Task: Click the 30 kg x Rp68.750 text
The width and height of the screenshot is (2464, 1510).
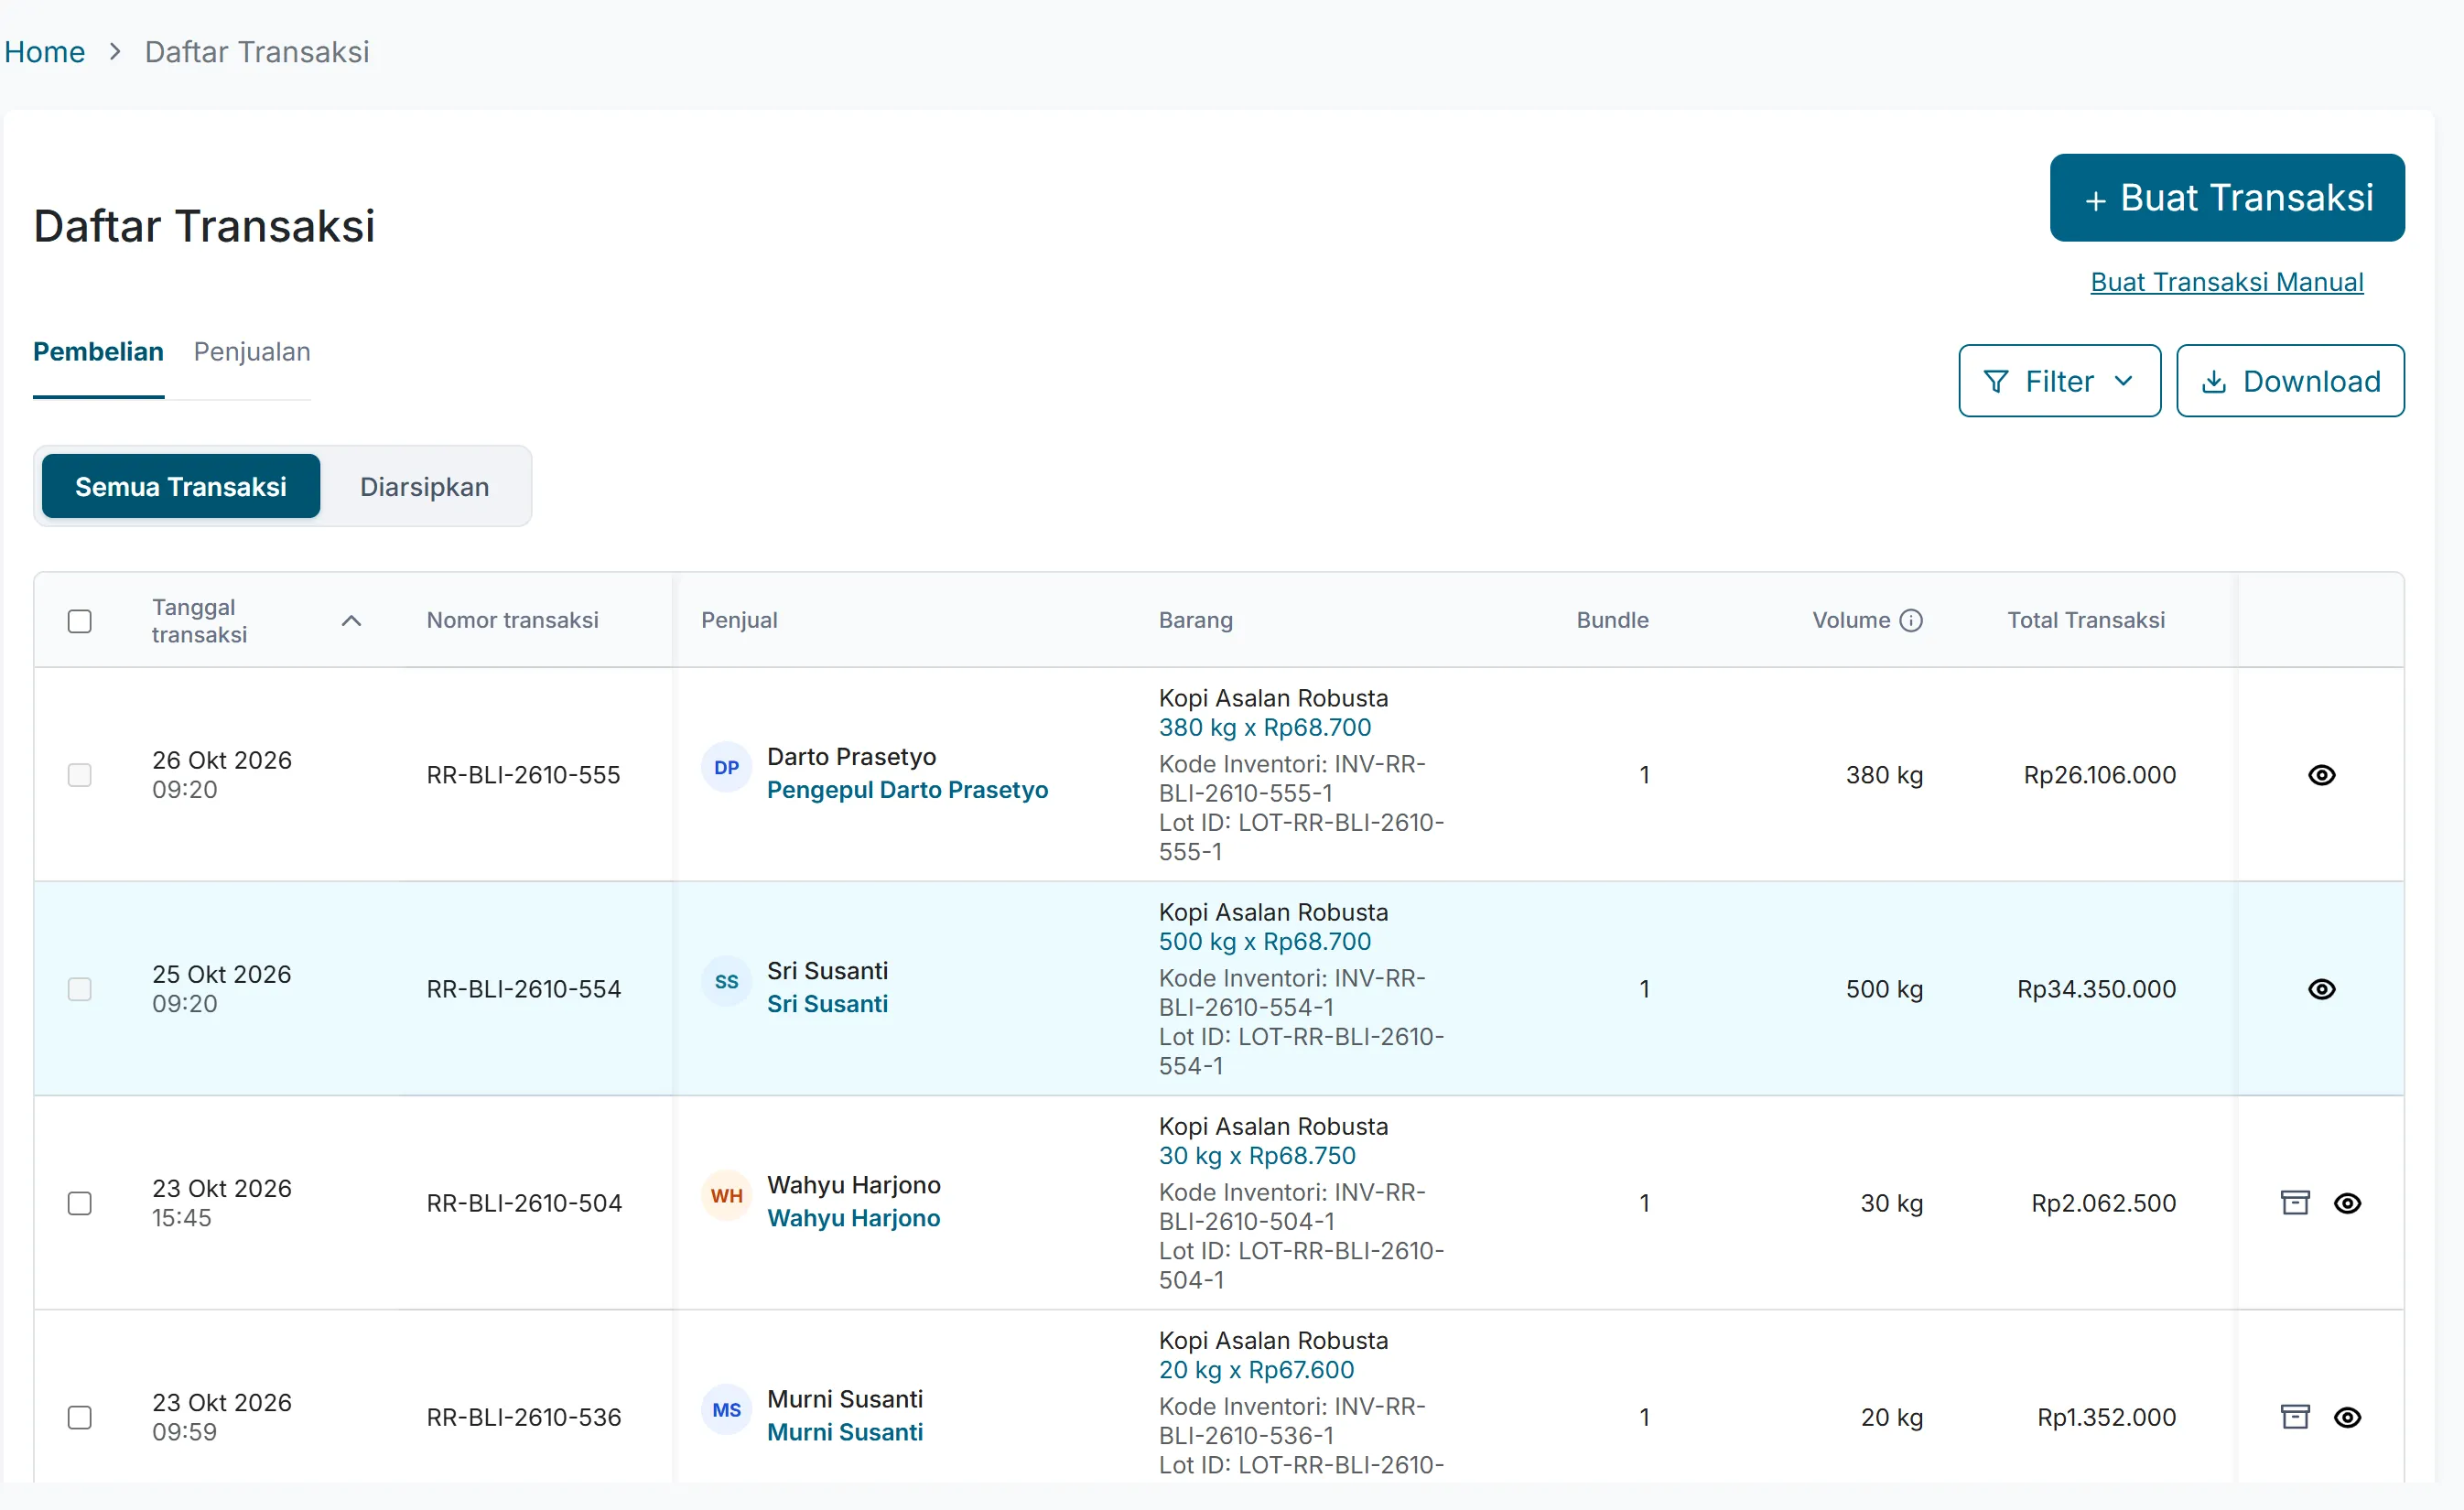Action: coord(1257,1156)
